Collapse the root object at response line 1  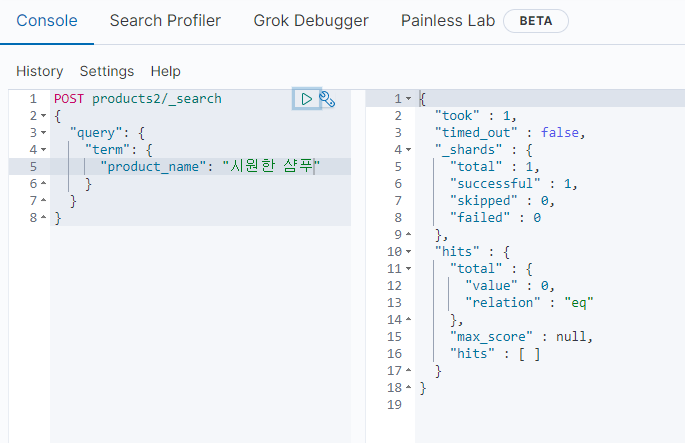click(x=409, y=99)
